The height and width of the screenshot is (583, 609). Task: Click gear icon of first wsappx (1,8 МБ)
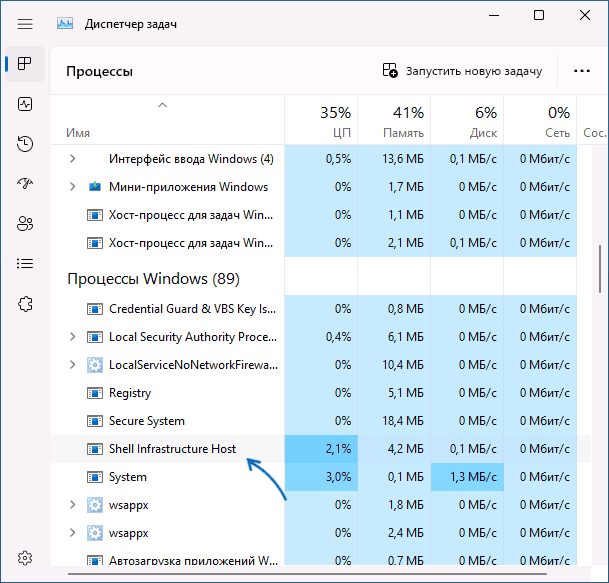95,505
